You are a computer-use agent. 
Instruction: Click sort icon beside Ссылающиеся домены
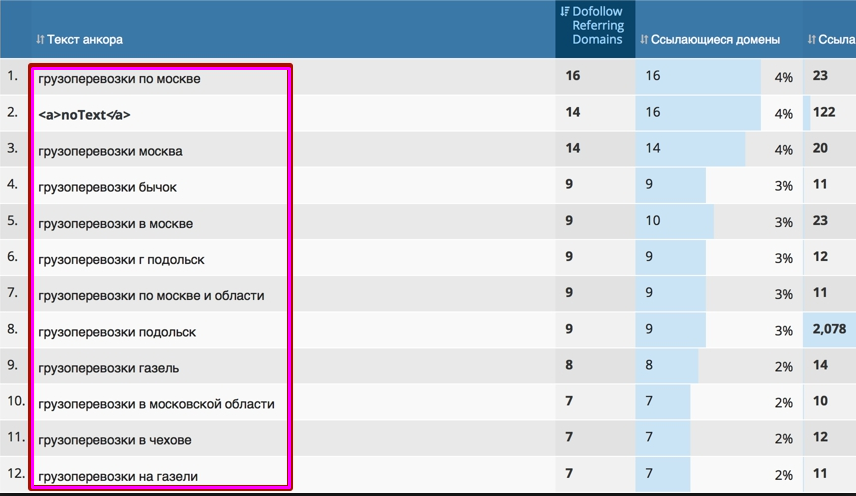tap(643, 40)
